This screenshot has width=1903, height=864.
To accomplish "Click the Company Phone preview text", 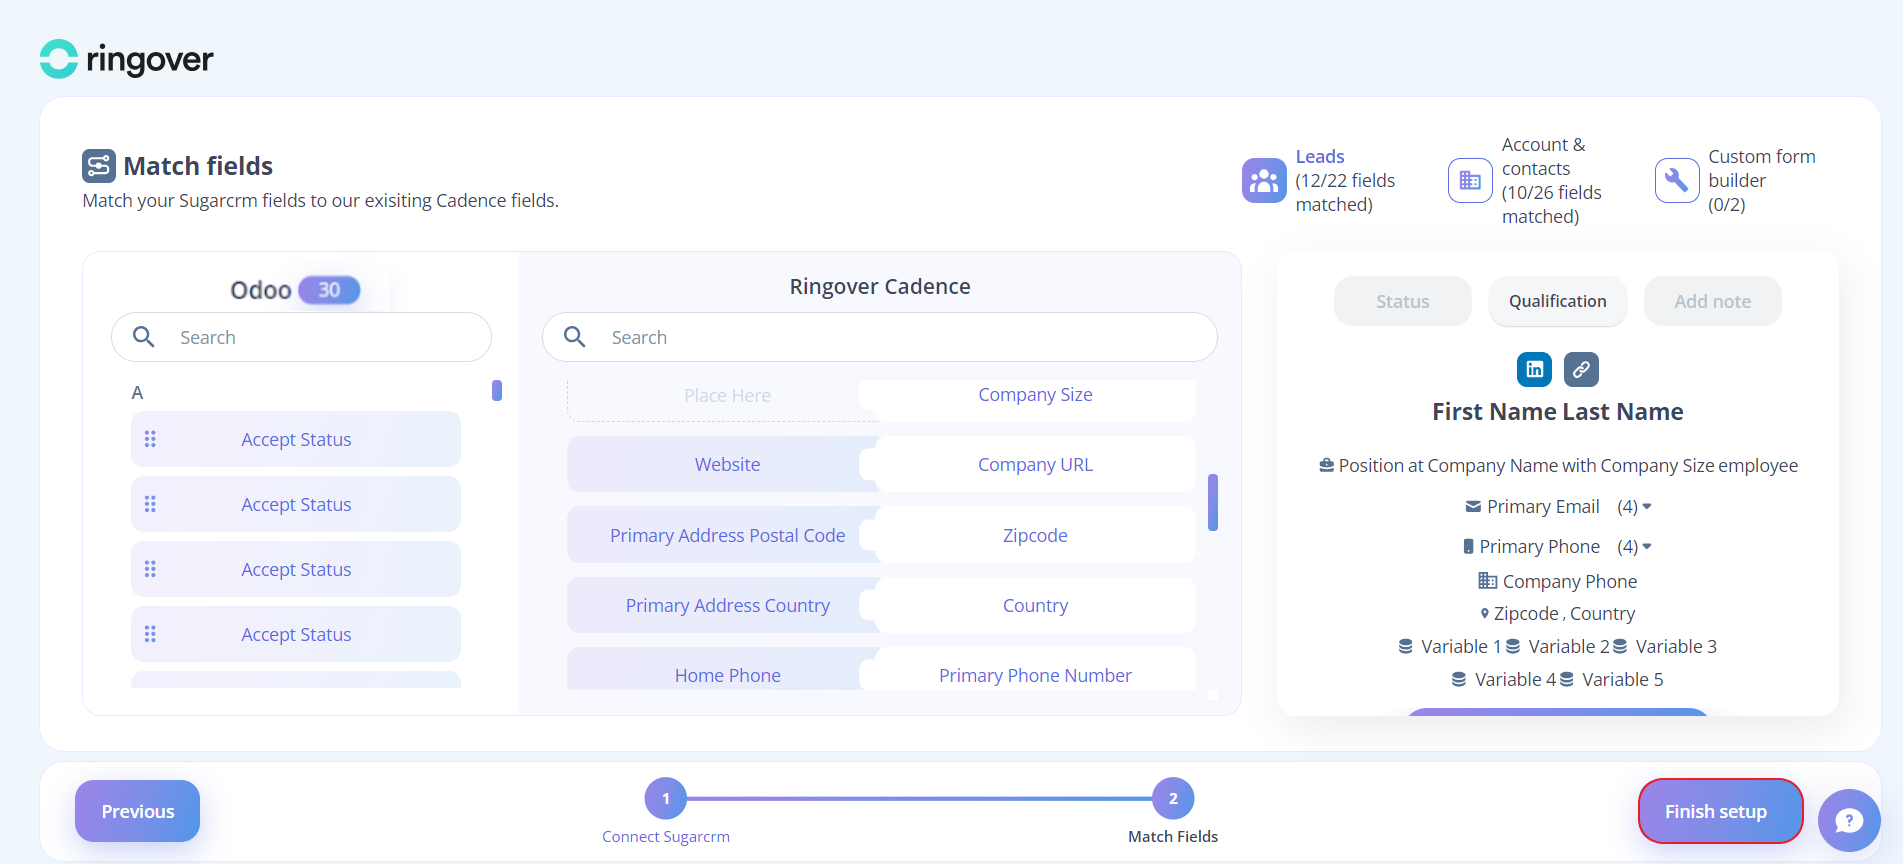I will tap(1569, 582).
